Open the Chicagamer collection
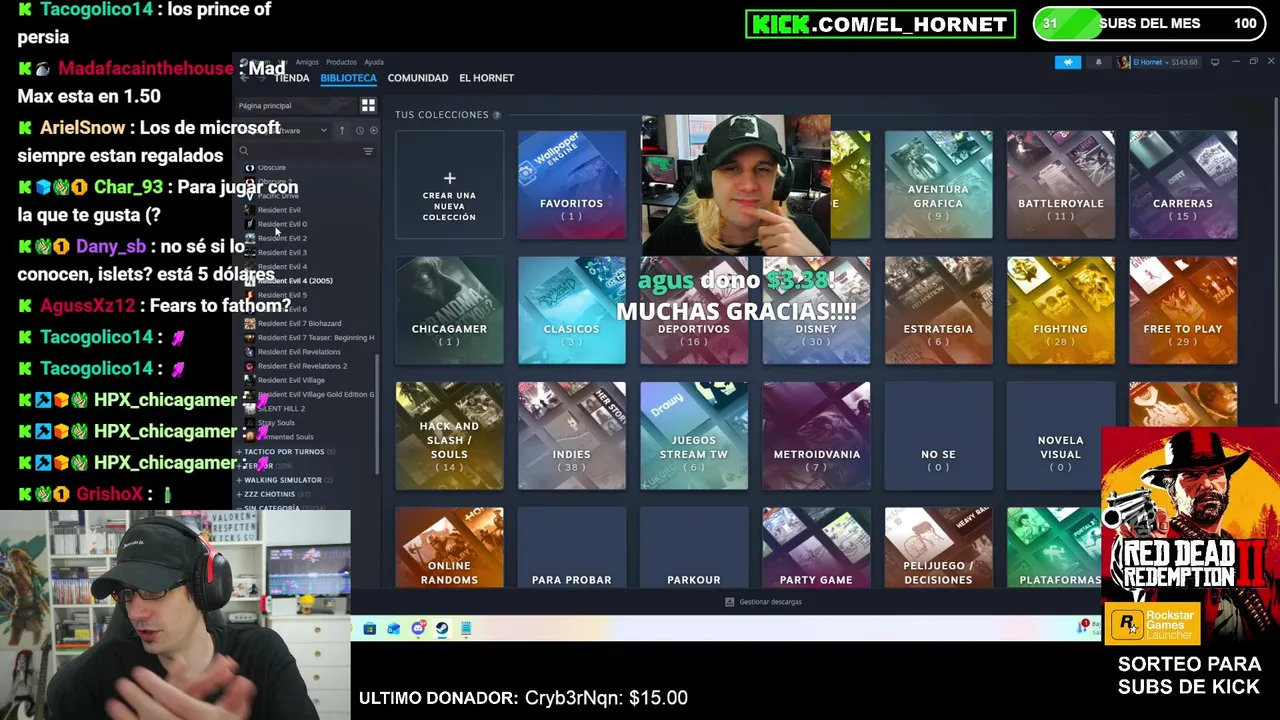The image size is (1280, 720). [x=449, y=311]
